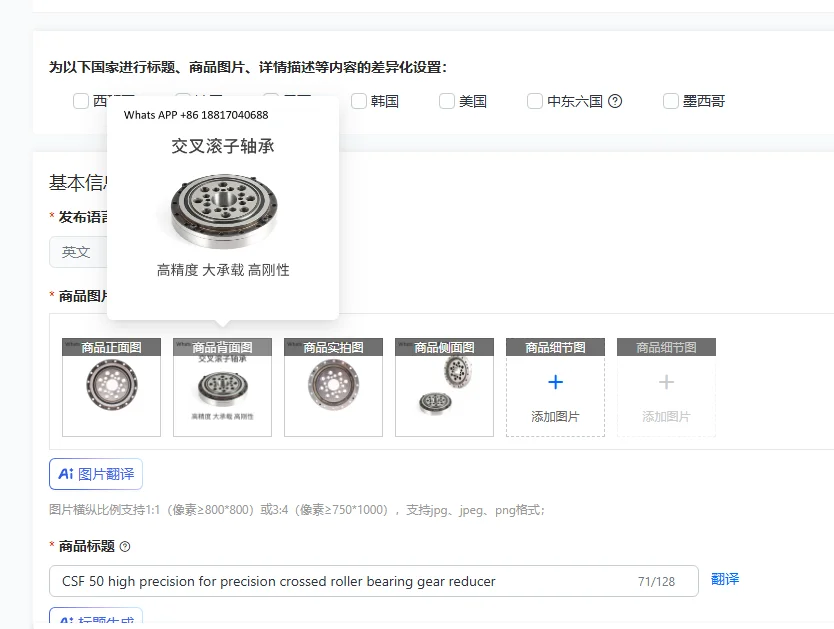
Task: Check the 中东六国 checkbox
Action: coord(535,101)
